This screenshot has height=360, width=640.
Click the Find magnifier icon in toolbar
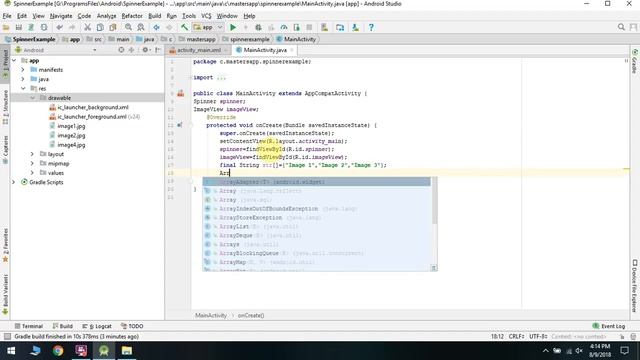[x=129, y=27]
